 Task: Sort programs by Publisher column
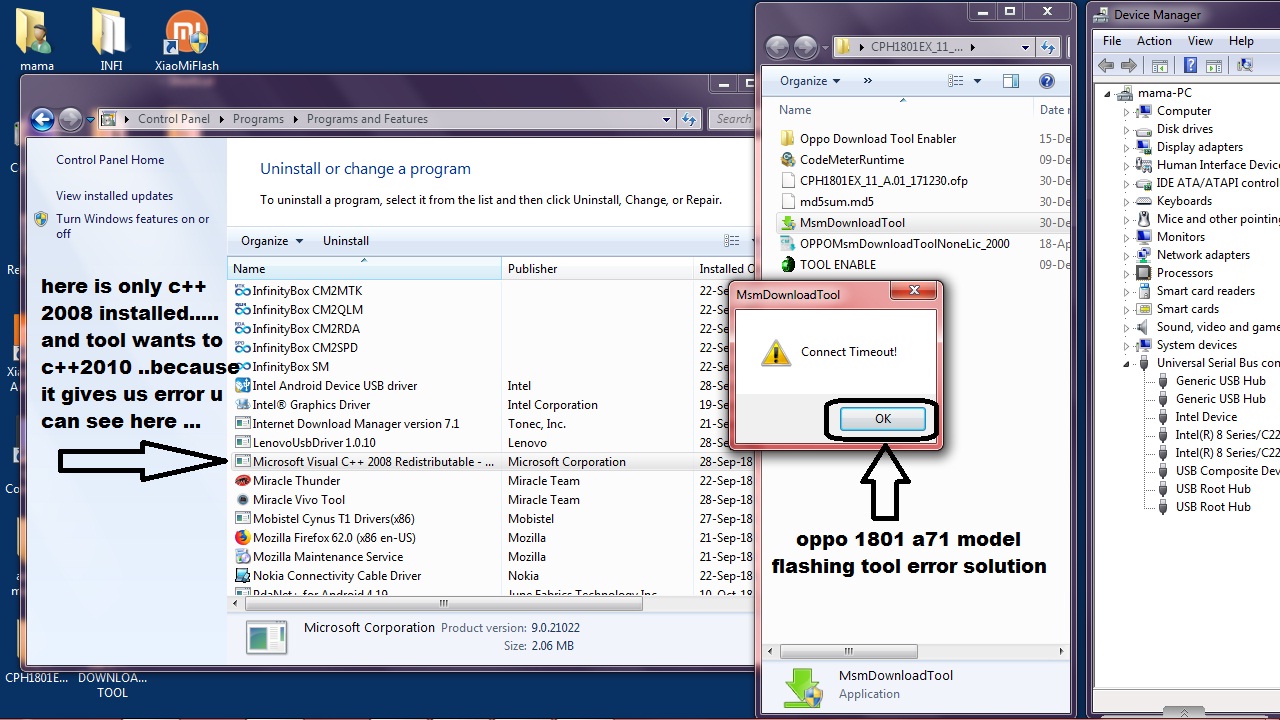pyautogui.click(x=597, y=269)
